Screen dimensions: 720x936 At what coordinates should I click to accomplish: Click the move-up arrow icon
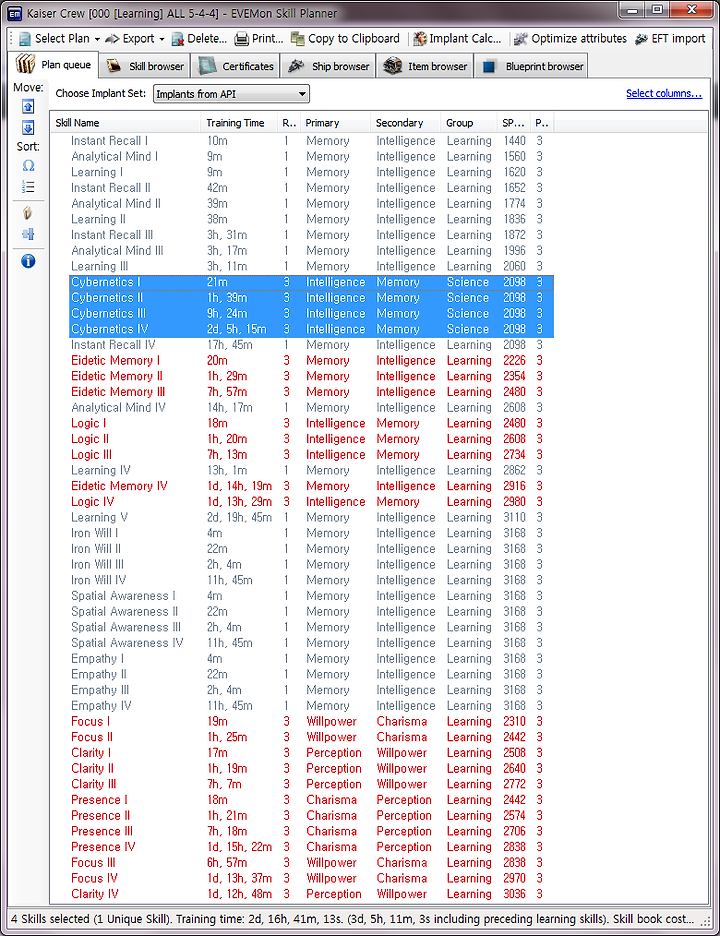28,107
